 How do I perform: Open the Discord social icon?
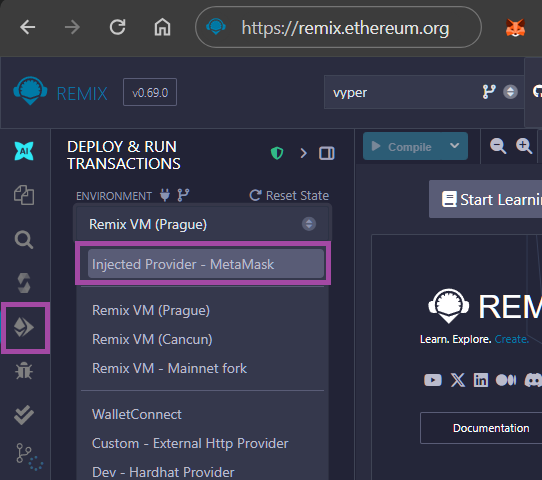(x=533, y=380)
